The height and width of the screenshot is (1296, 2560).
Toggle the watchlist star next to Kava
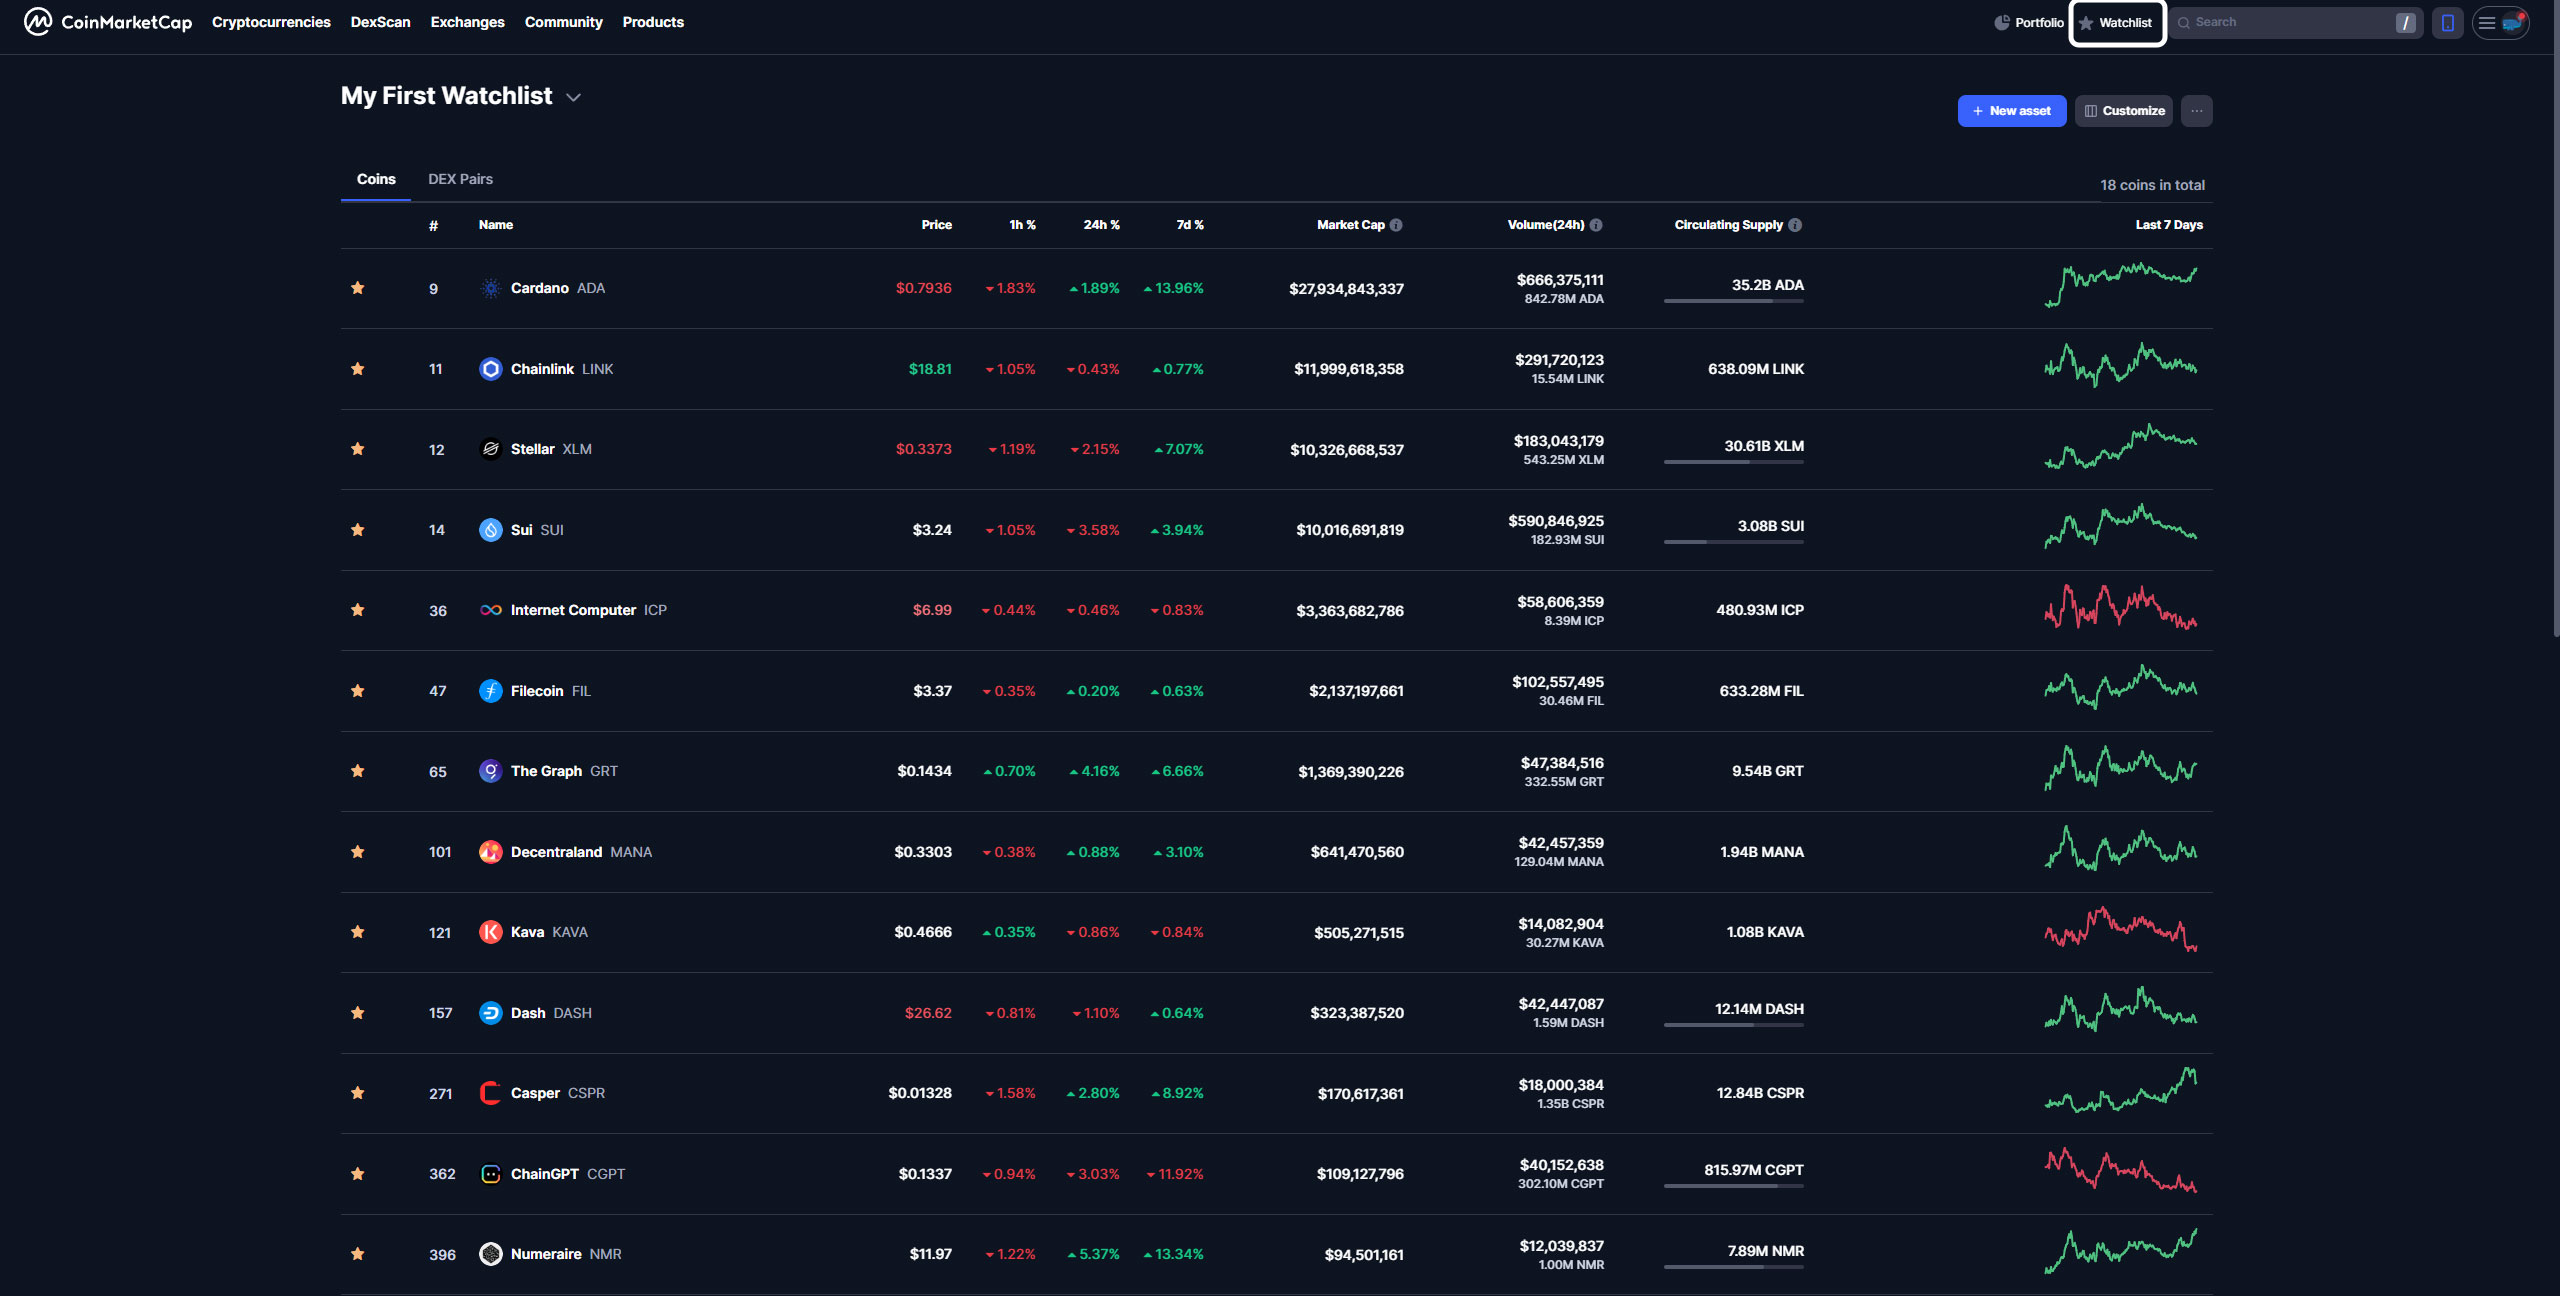[357, 931]
